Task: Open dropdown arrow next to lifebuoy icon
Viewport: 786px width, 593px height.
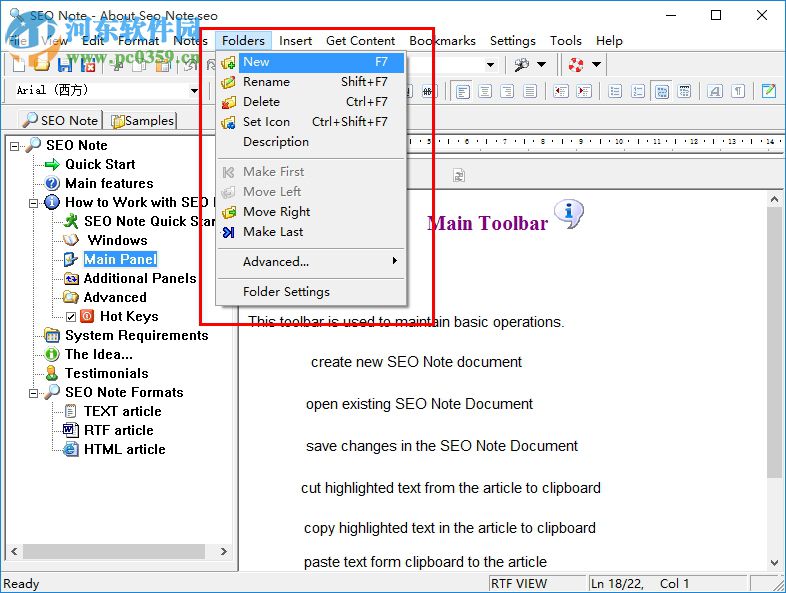Action: (x=597, y=64)
